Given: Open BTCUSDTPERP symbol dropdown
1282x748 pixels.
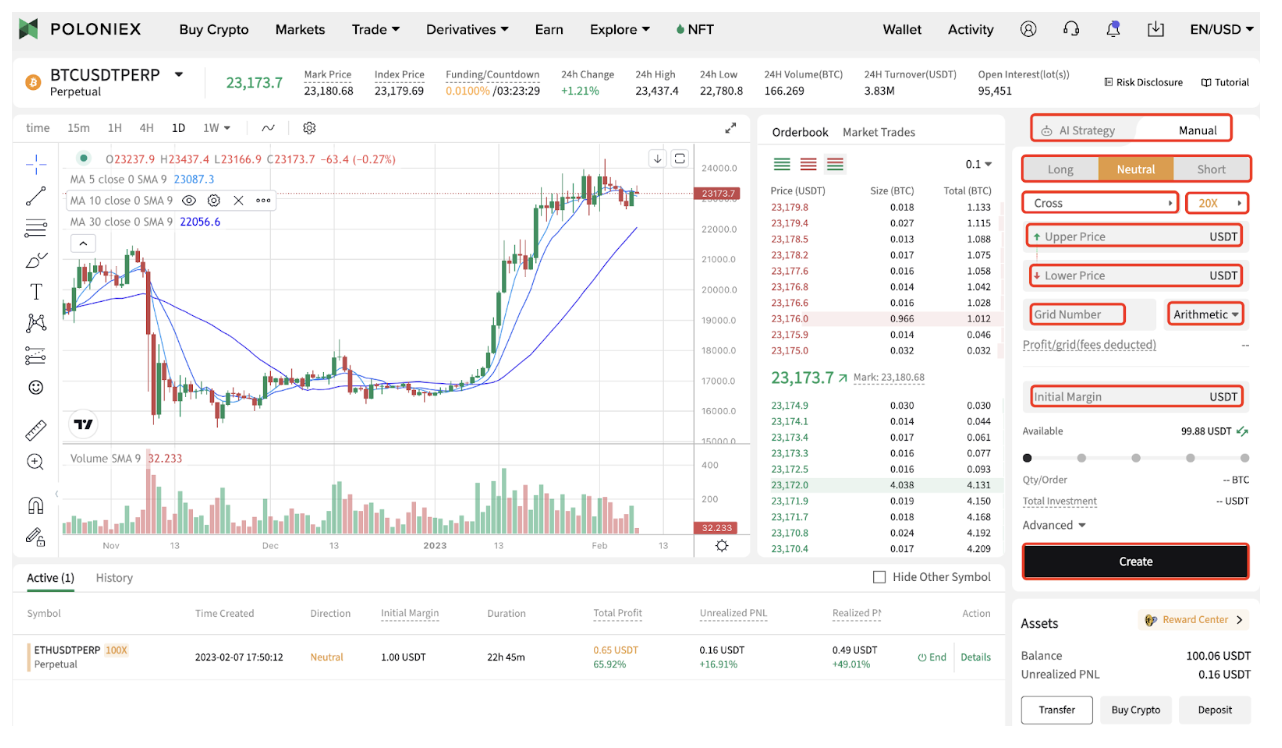Looking at the screenshot, I should coord(179,74).
